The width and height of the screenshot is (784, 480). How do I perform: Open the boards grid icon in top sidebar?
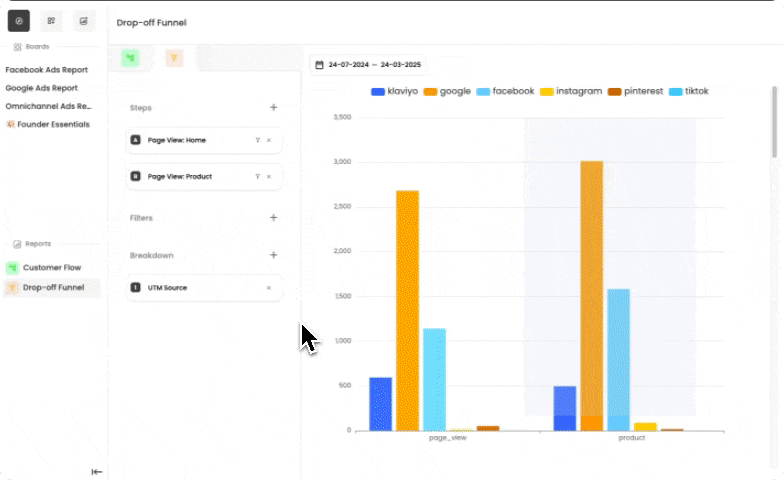tap(51, 21)
